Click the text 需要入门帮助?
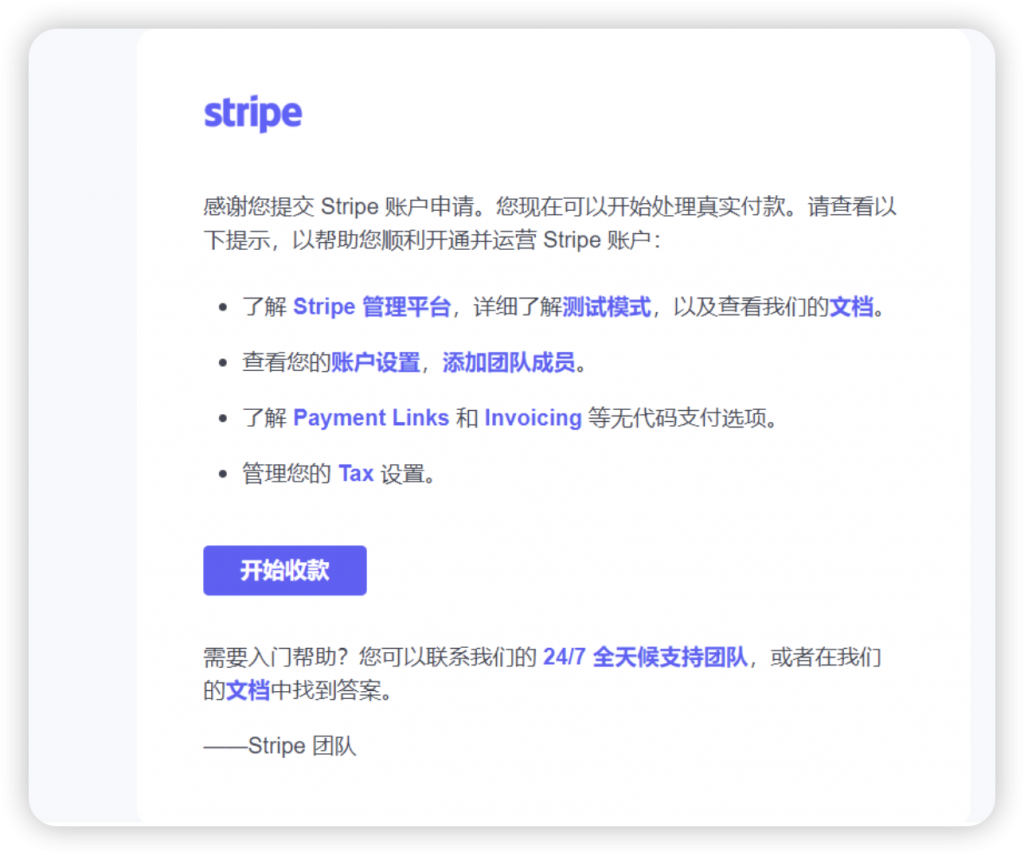This screenshot has width=1024, height=855. point(276,656)
